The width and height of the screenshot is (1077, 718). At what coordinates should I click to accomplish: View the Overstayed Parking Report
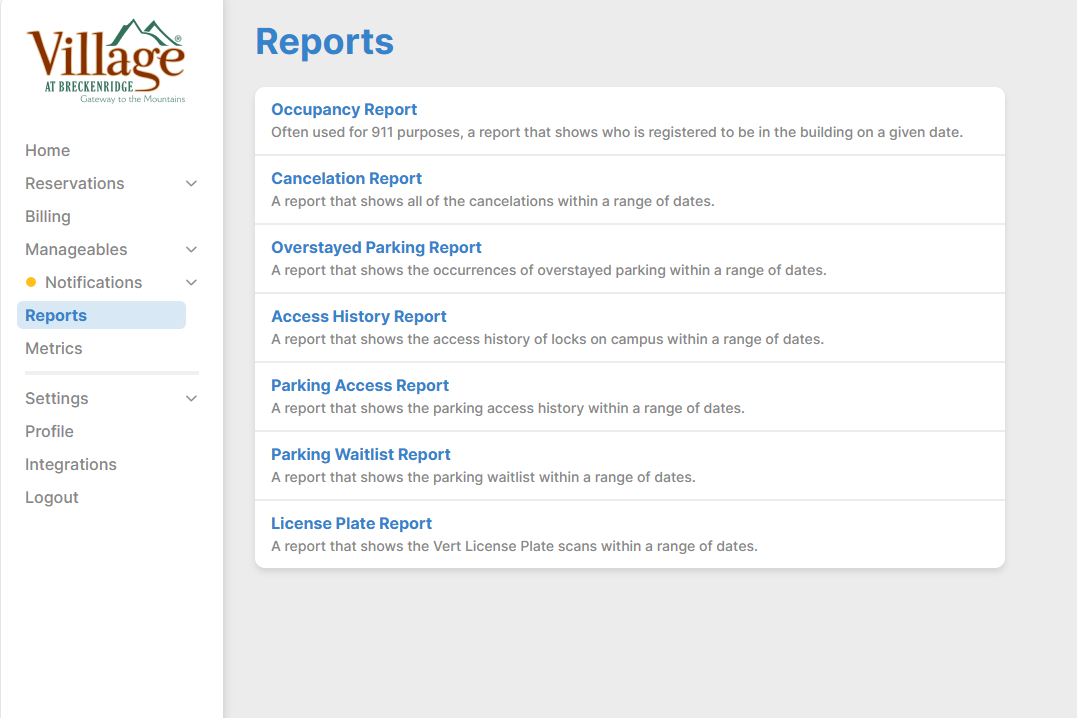click(376, 248)
